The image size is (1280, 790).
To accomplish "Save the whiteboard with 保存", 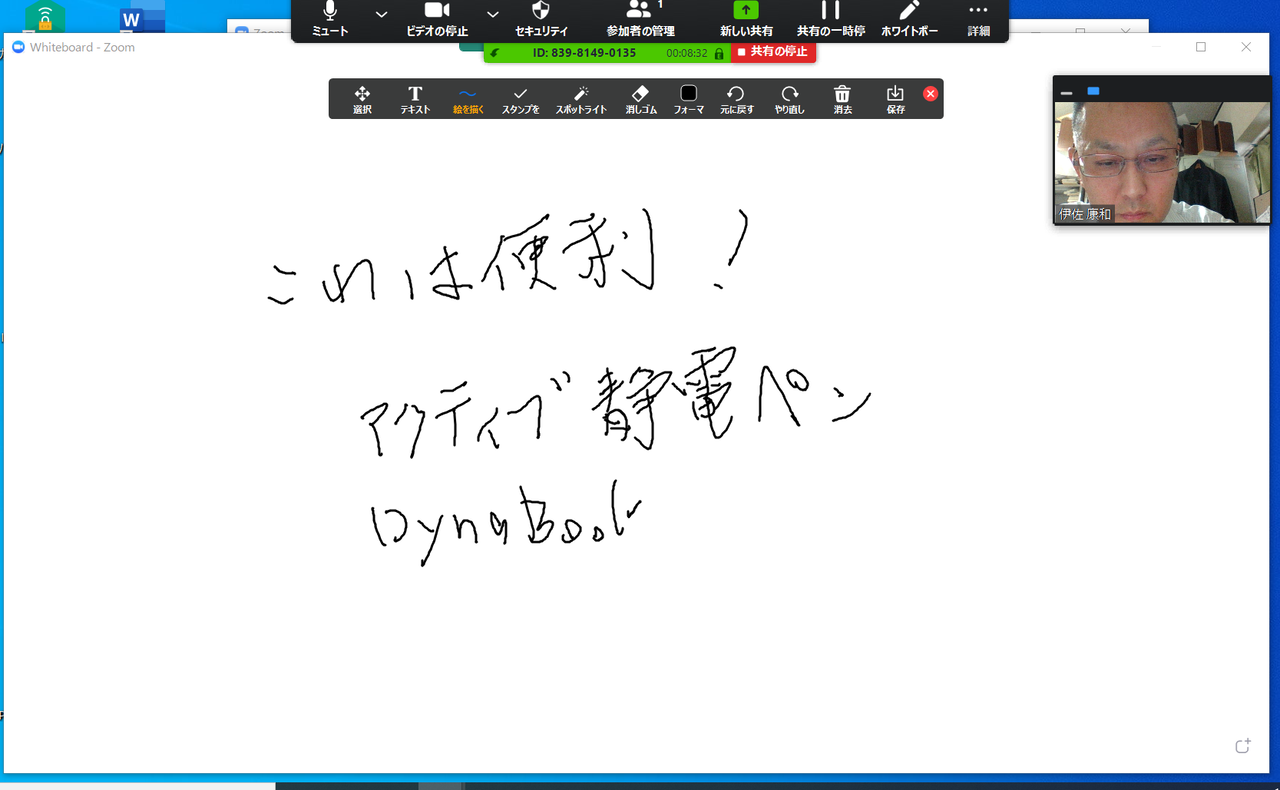I will click(896, 99).
